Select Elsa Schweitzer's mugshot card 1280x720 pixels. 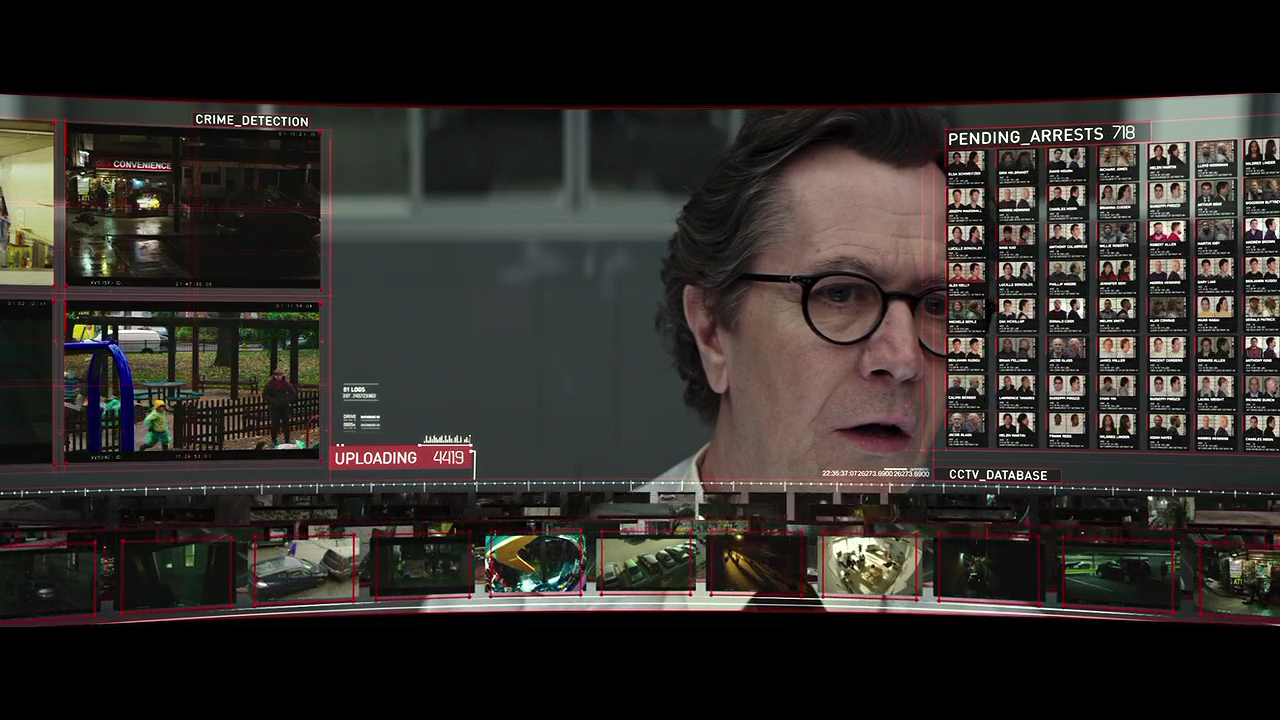click(966, 164)
